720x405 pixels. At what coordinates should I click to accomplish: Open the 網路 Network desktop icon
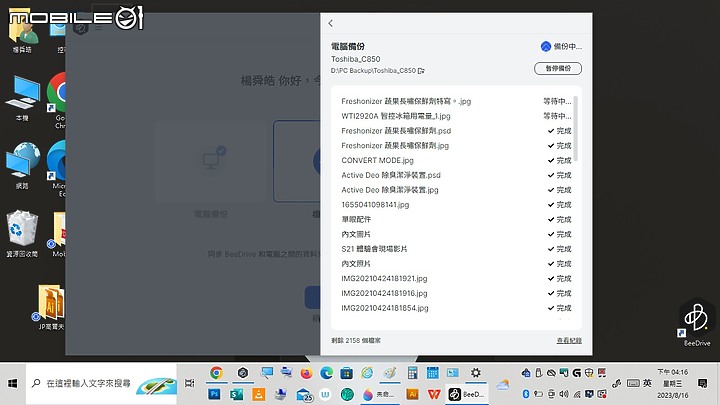22,165
